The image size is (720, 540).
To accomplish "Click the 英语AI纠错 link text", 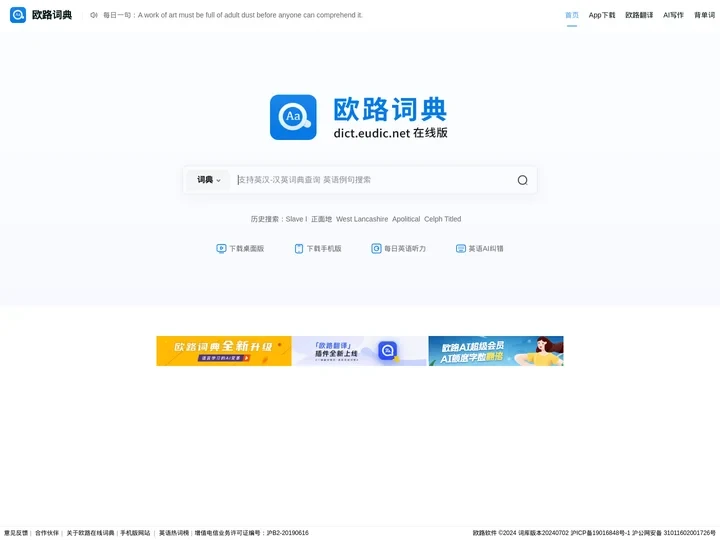I will point(486,248).
